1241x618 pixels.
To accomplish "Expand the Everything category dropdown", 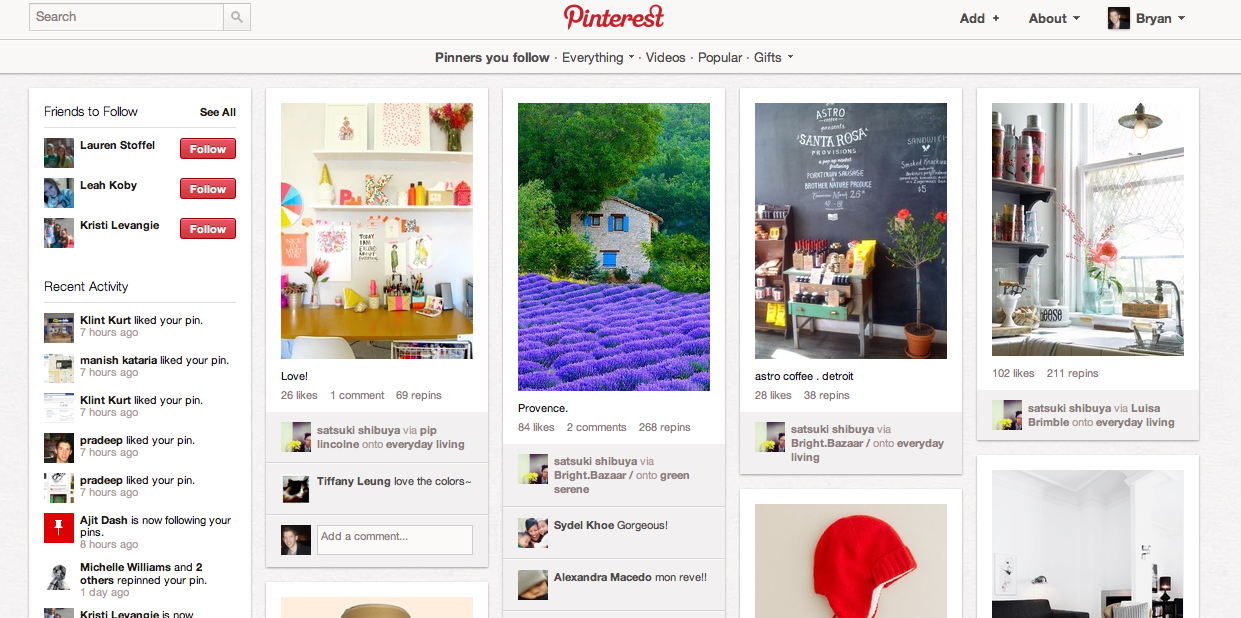I will (x=598, y=57).
